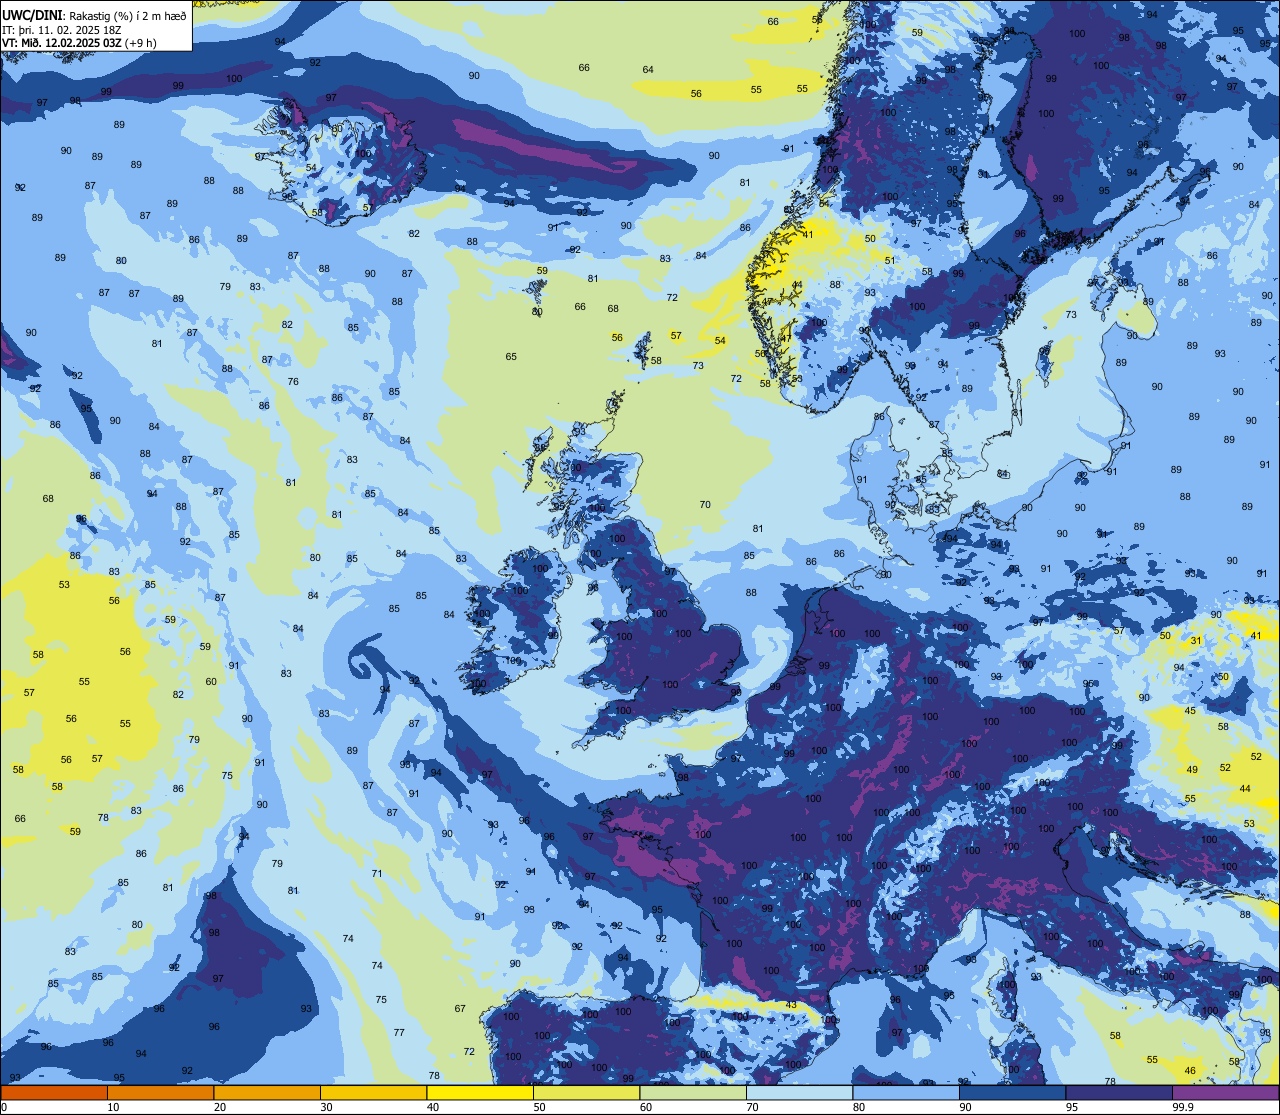This screenshot has height=1115, width=1280.
Task: Click the 30–40 amber legend swatch
Action: 373,1092
